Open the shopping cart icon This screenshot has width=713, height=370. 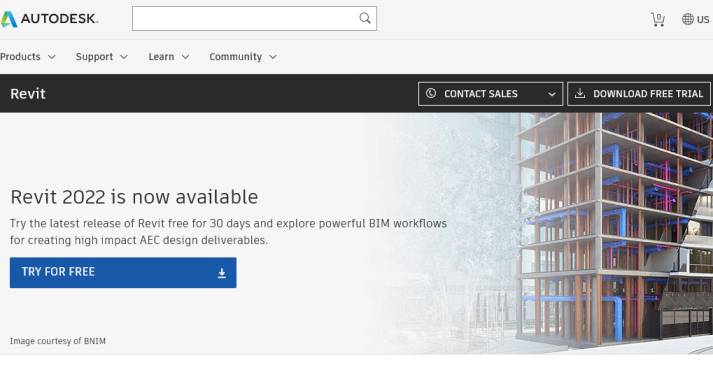tap(658, 19)
